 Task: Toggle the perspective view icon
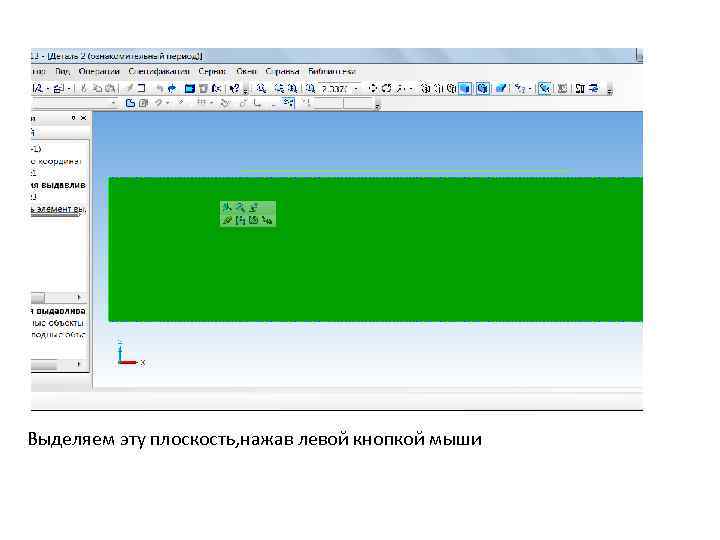(x=501, y=88)
